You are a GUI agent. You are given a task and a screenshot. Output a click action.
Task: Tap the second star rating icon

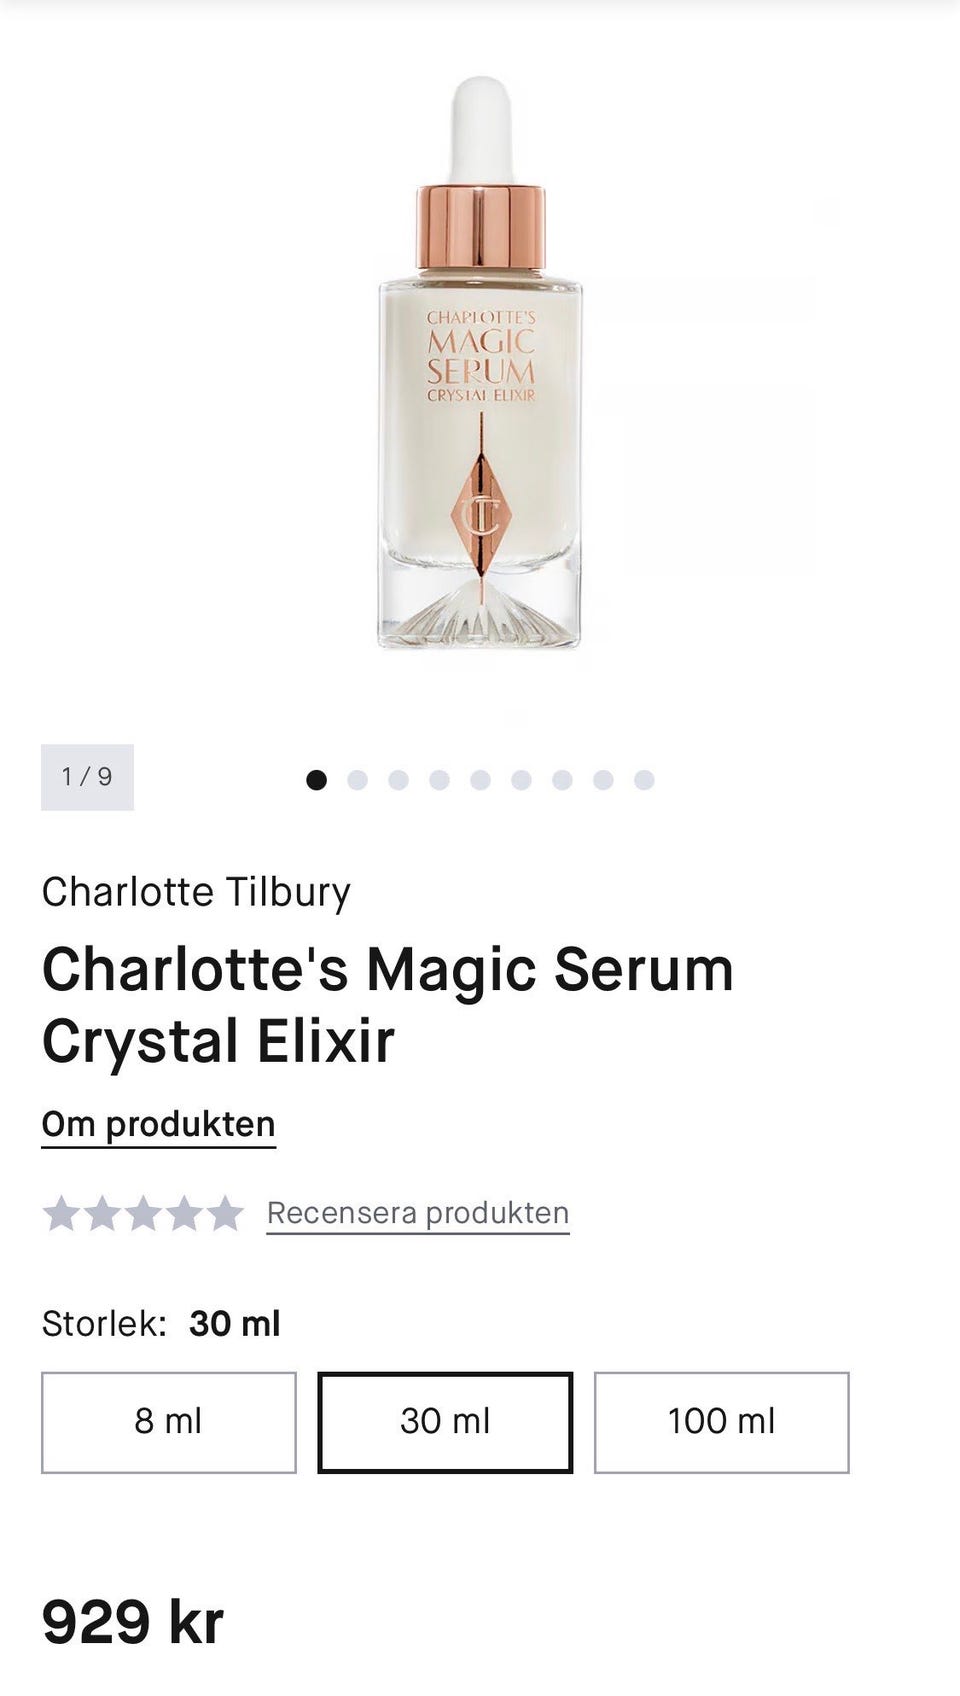pyautogui.click(x=102, y=1213)
